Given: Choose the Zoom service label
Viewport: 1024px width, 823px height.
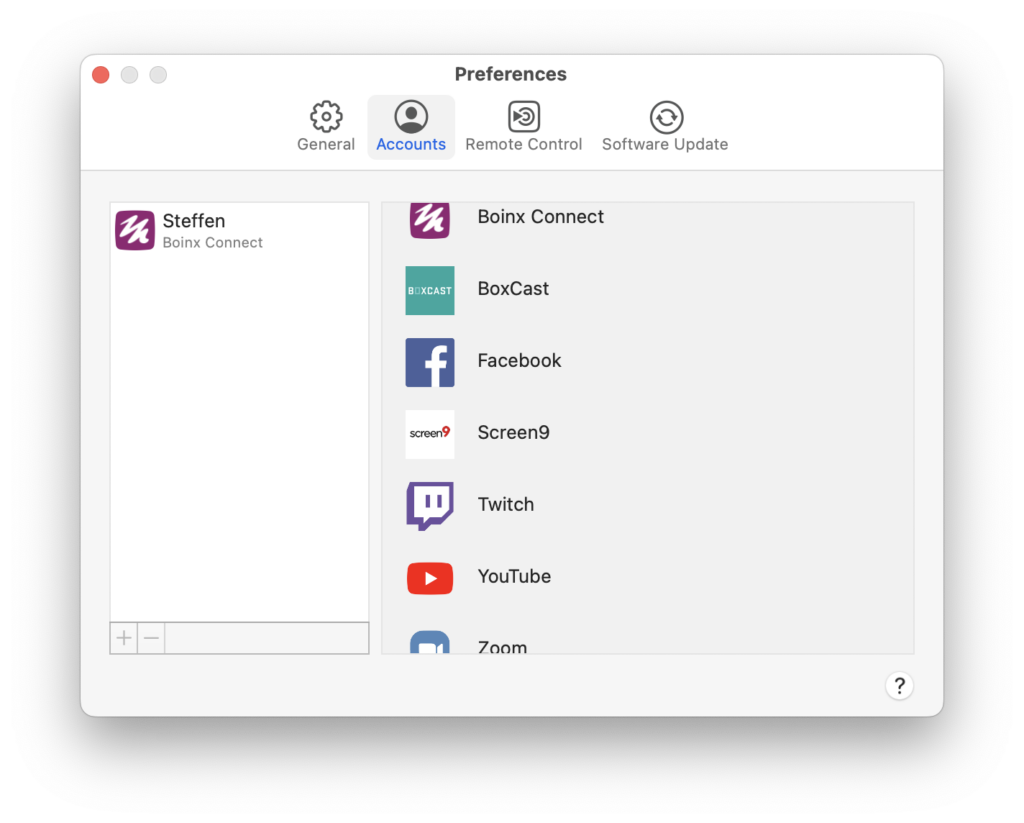Looking at the screenshot, I should pyautogui.click(x=502, y=647).
